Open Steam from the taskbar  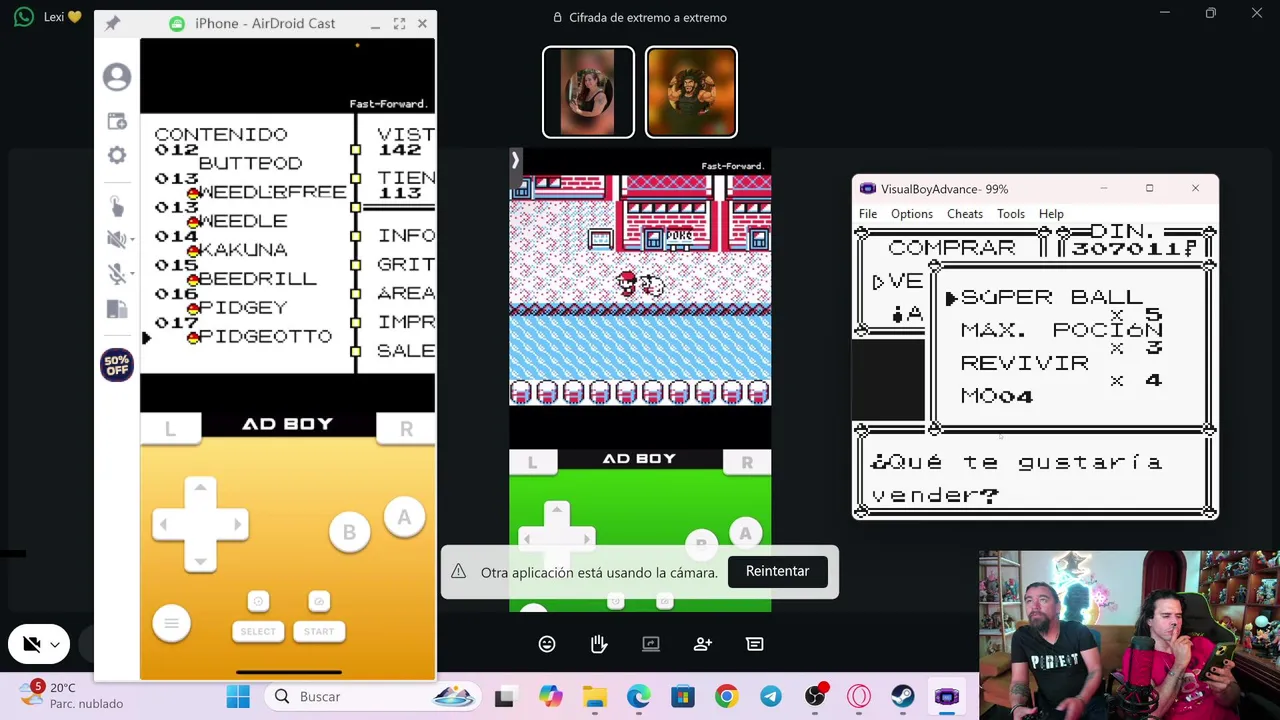[903, 697]
